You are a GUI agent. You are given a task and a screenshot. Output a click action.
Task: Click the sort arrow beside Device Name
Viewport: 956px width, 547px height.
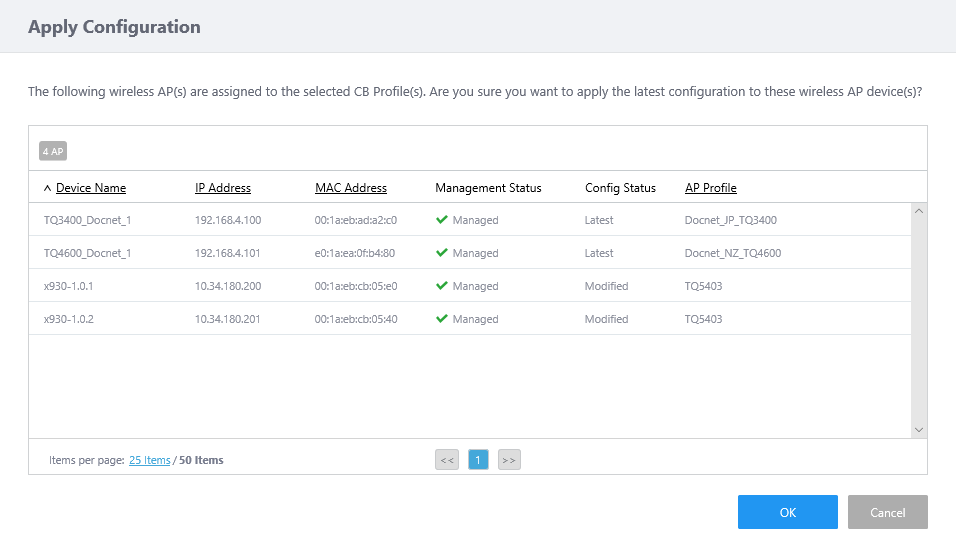tap(47, 188)
